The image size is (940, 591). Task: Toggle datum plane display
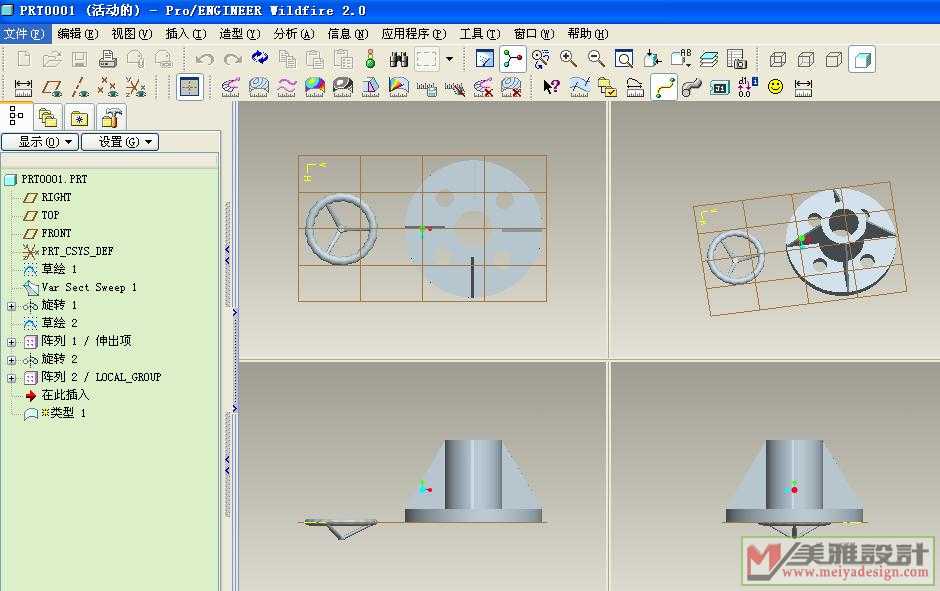(x=51, y=88)
